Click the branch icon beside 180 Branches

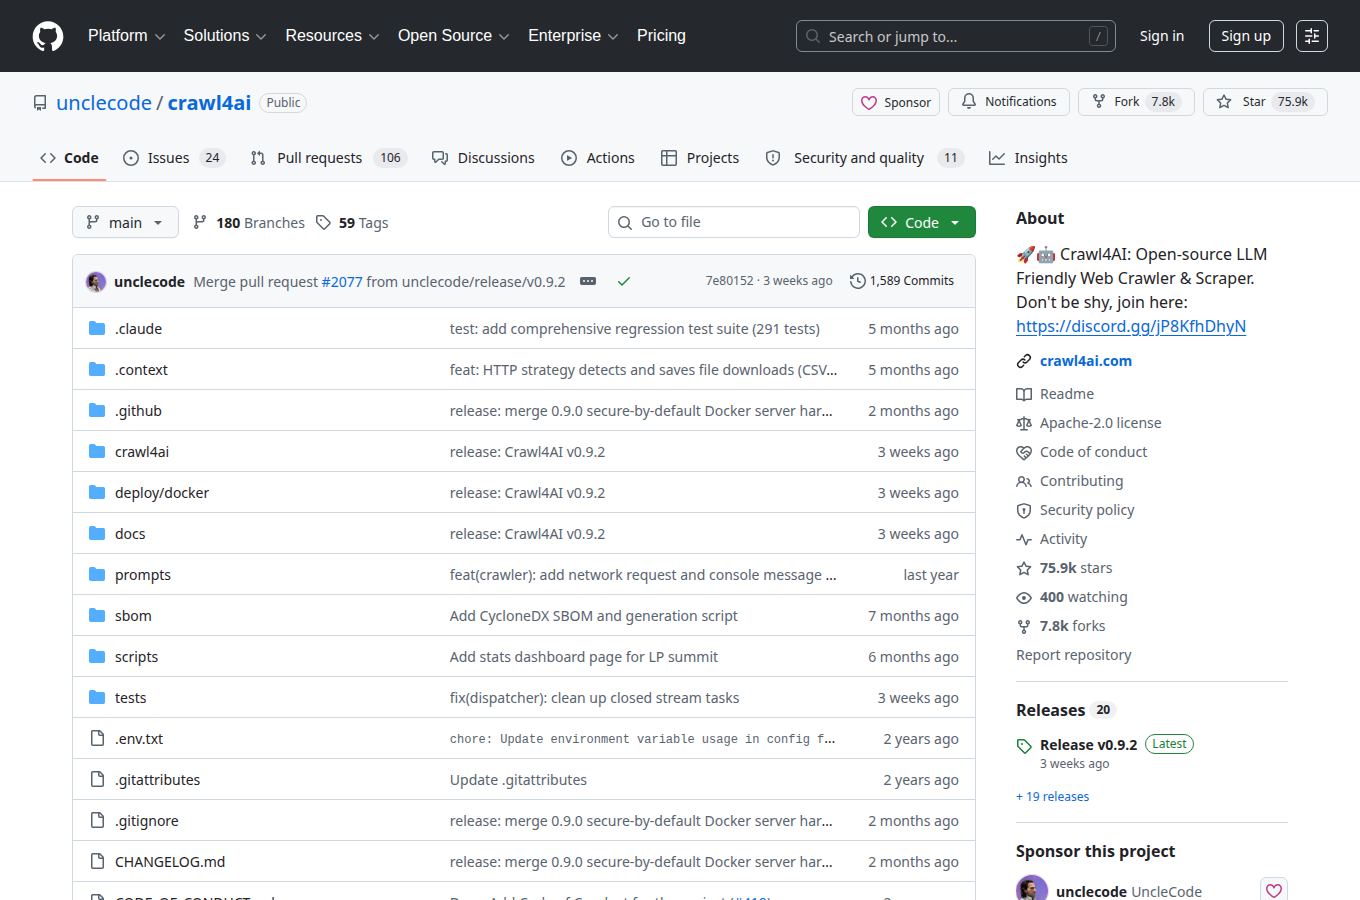coord(200,222)
